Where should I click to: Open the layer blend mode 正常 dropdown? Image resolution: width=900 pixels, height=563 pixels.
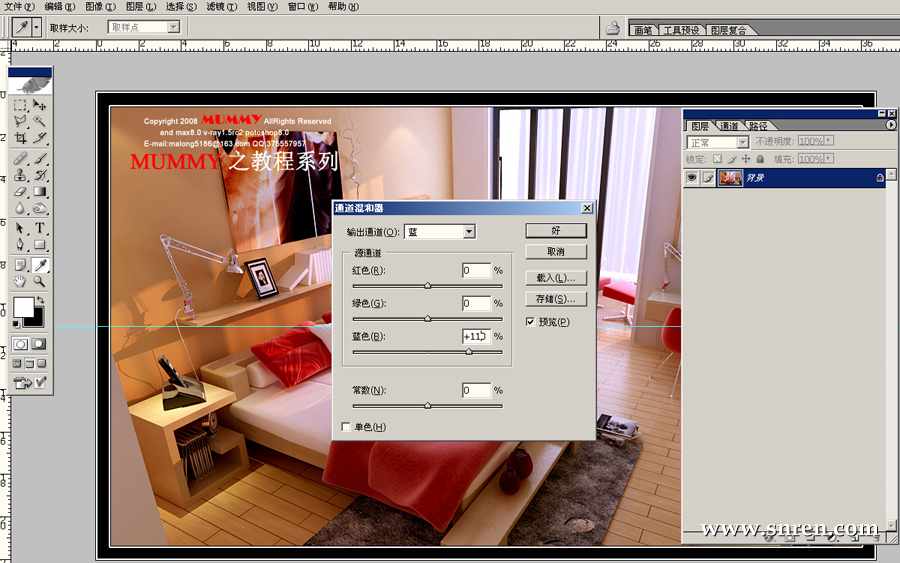point(717,142)
